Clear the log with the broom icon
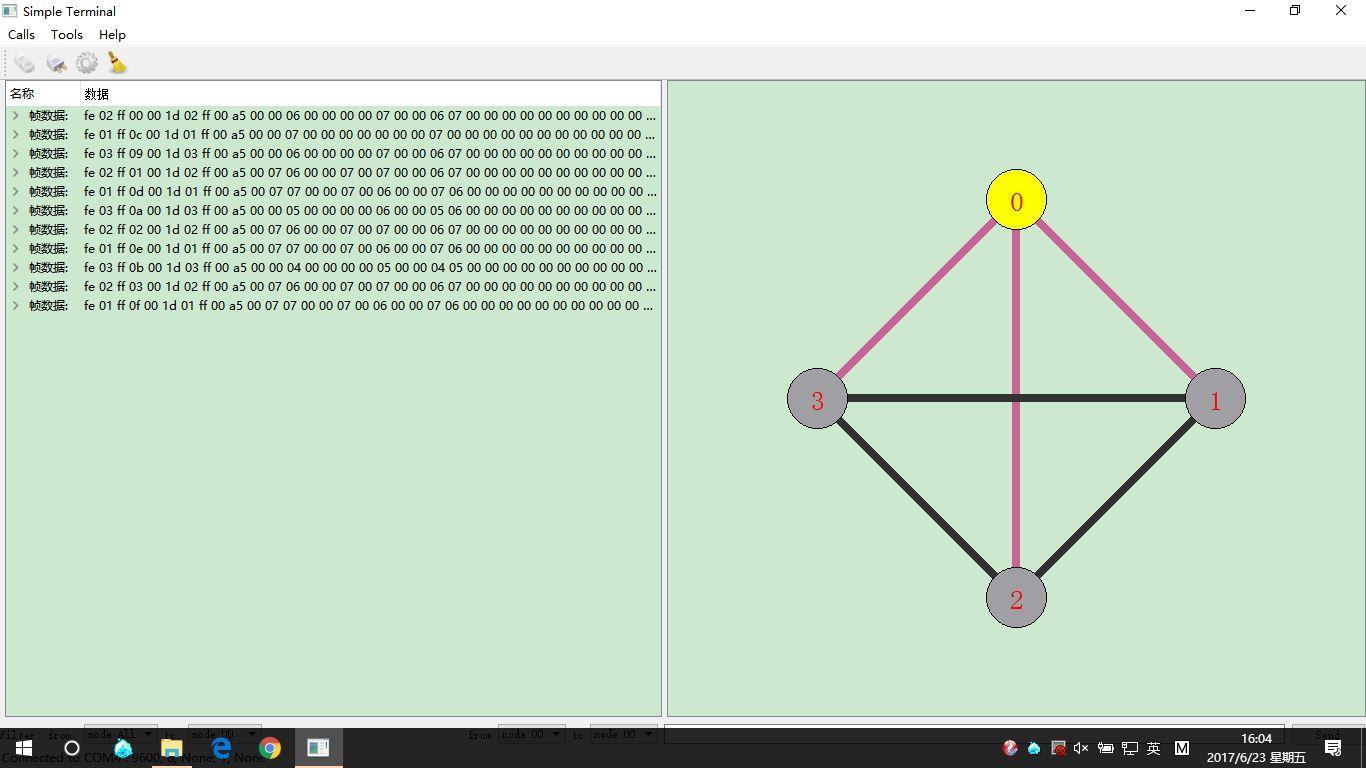 coord(118,64)
